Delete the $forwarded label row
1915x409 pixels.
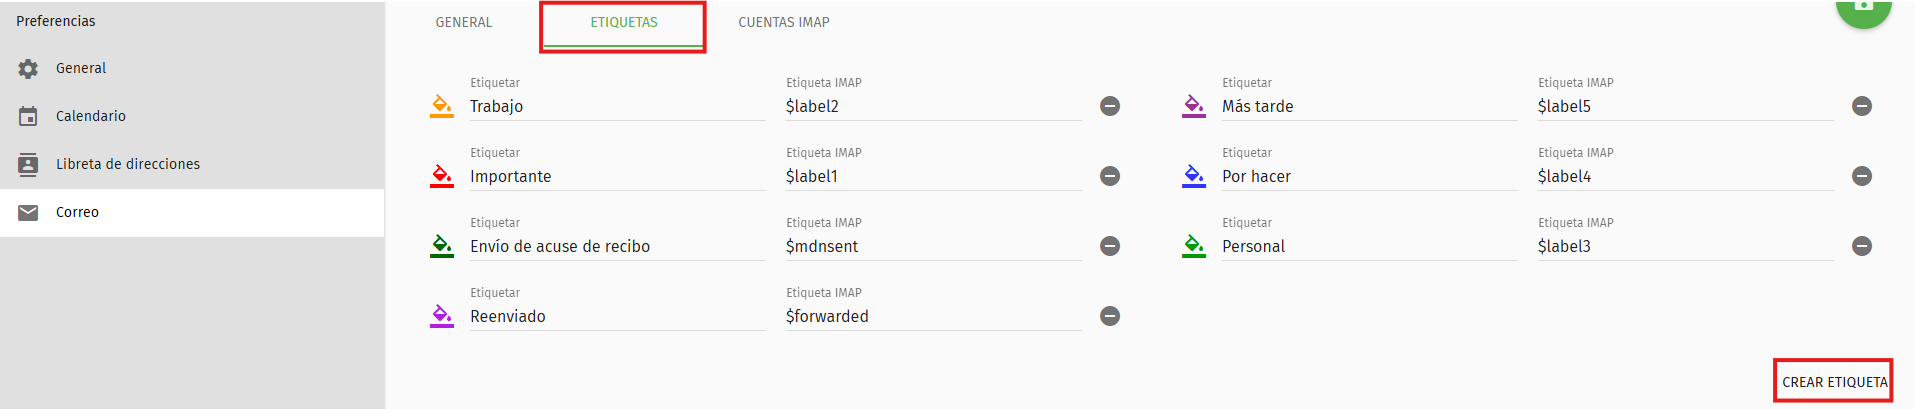coord(1110,316)
